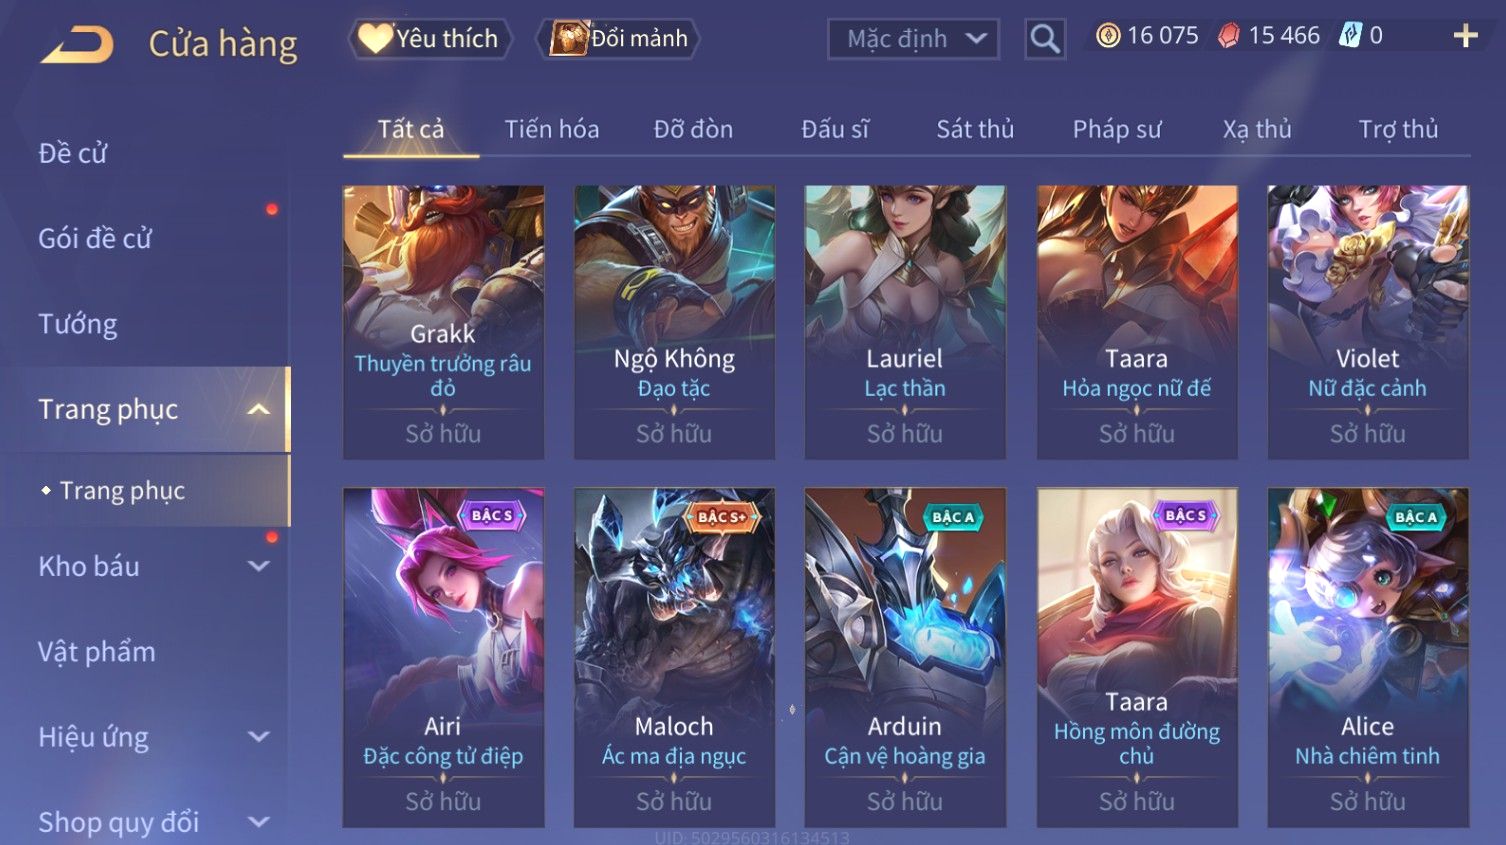
Task: Select the Maloch Ác ma địa ngục skin
Action: click(x=674, y=657)
